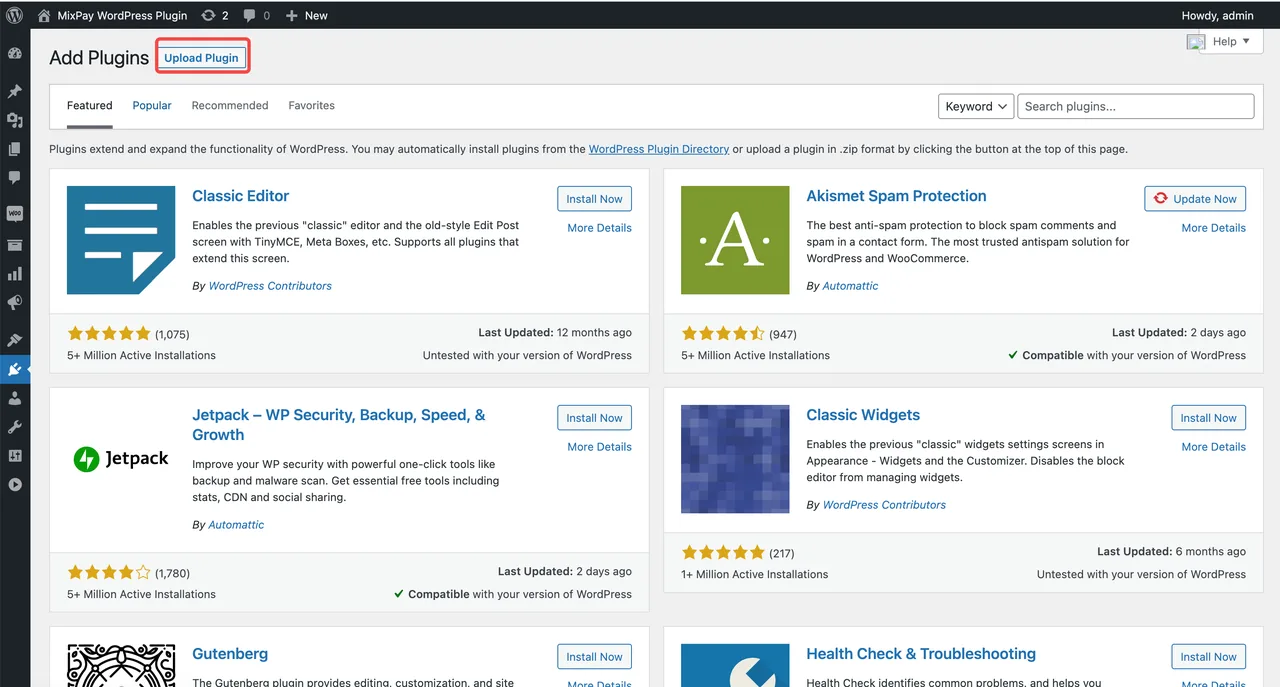
Task: Expand the Keyword search type dropdown
Action: point(976,106)
